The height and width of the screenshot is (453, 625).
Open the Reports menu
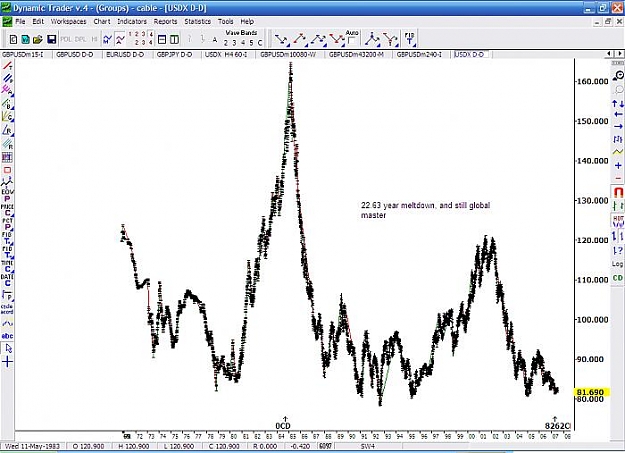(x=165, y=22)
